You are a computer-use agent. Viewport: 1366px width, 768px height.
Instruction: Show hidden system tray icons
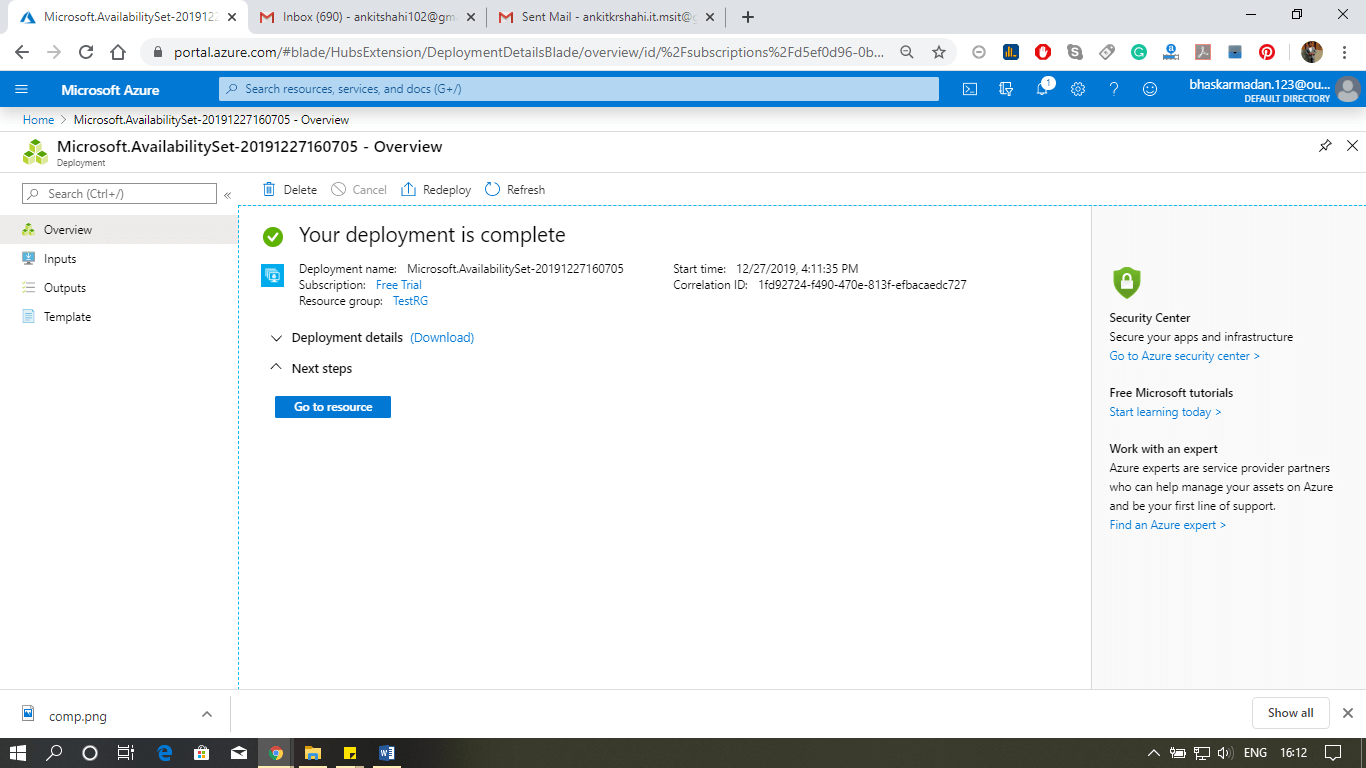pos(1153,753)
